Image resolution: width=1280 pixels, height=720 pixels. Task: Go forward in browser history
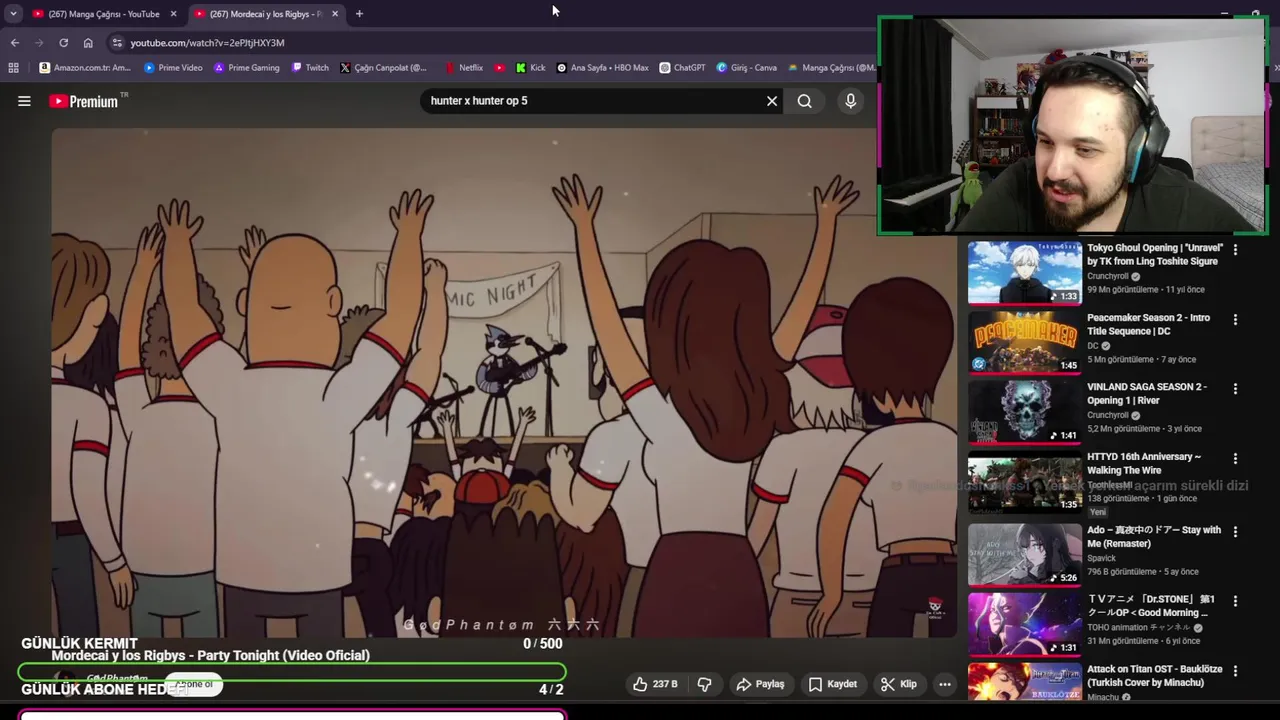[x=39, y=43]
